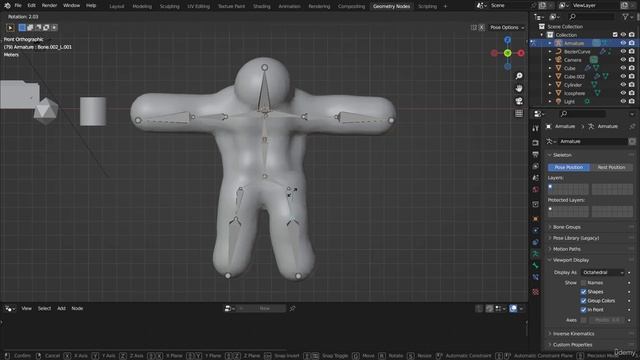The height and width of the screenshot is (360, 640).
Task: Enable the Names checkbox under Show
Action: click(583, 283)
